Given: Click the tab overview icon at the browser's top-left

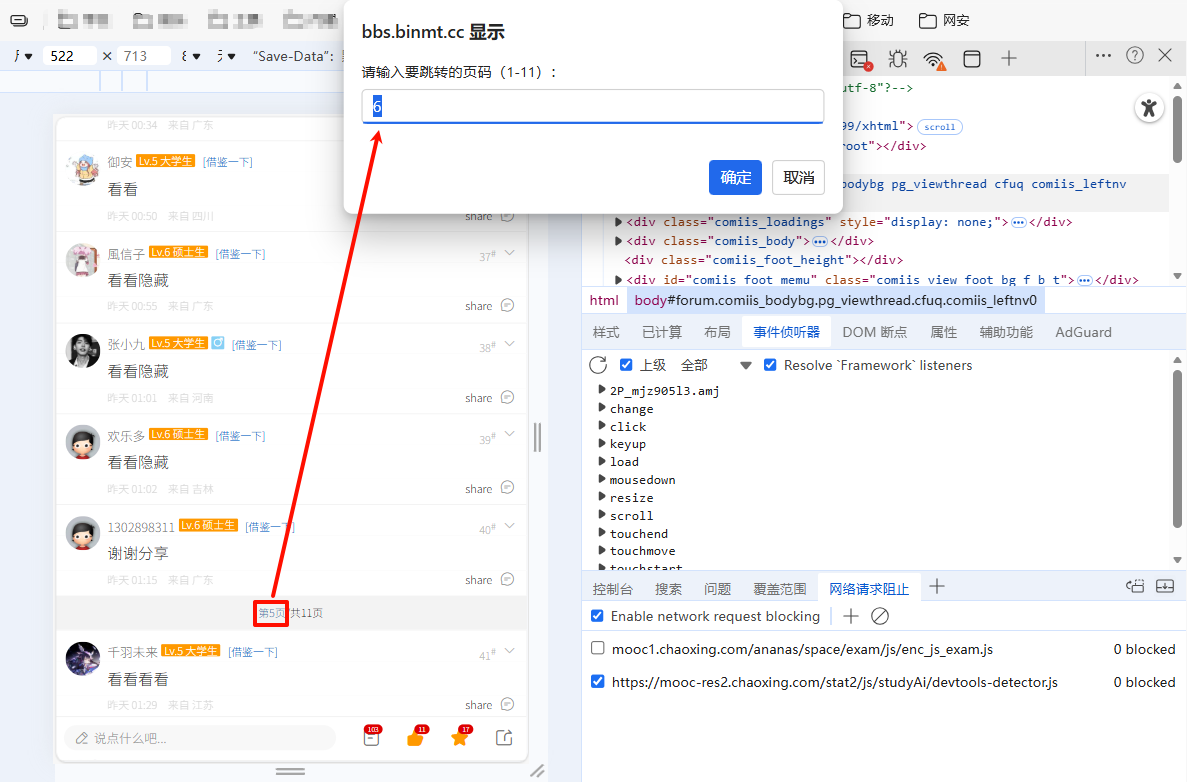Looking at the screenshot, I should point(20,20).
